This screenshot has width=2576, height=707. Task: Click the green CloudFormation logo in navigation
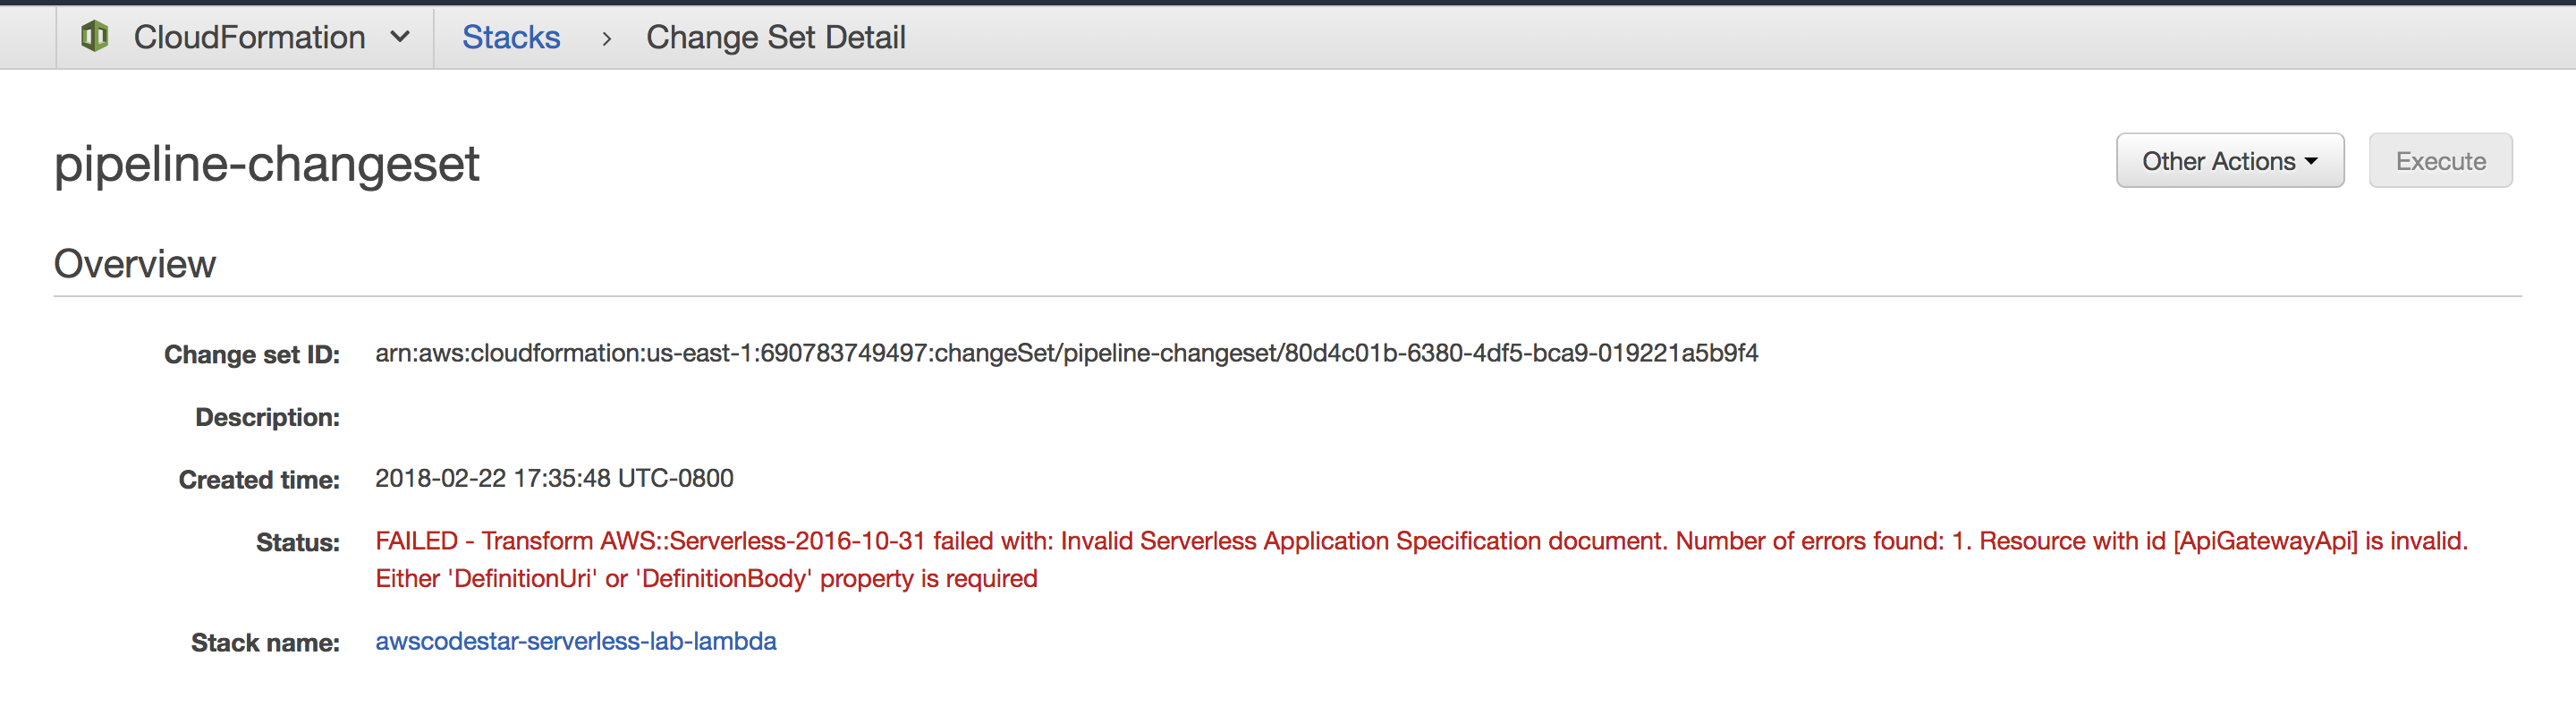click(x=96, y=36)
